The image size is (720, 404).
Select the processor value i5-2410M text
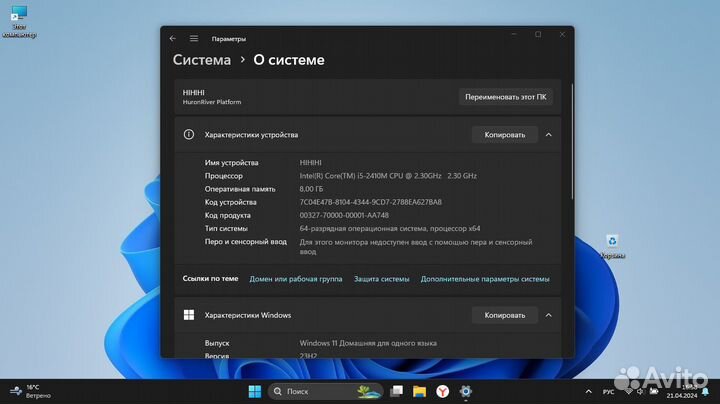[x=388, y=176]
